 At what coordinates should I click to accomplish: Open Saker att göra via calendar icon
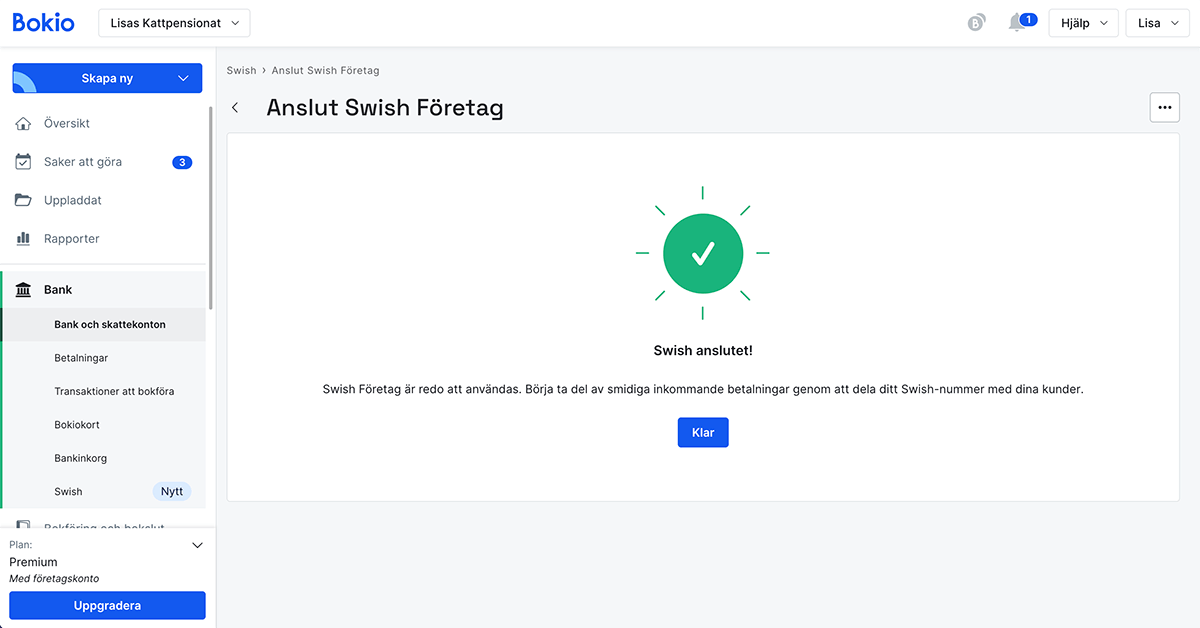(22, 161)
